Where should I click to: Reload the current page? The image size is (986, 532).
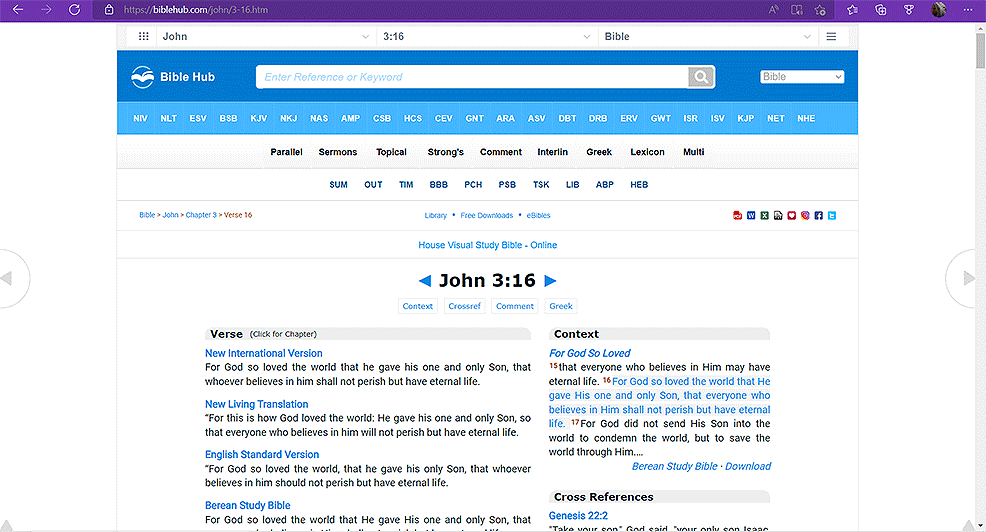74,9
